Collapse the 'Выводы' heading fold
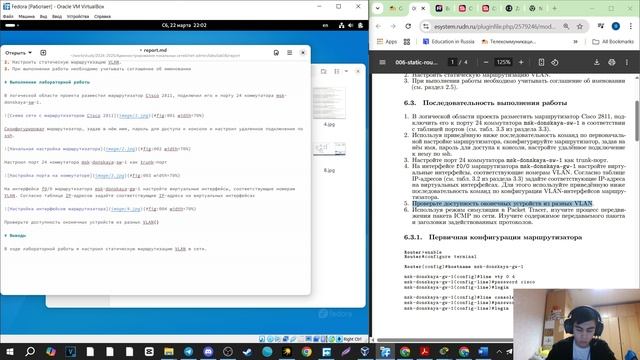The height and width of the screenshot is (360, 640). pos(6,236)
